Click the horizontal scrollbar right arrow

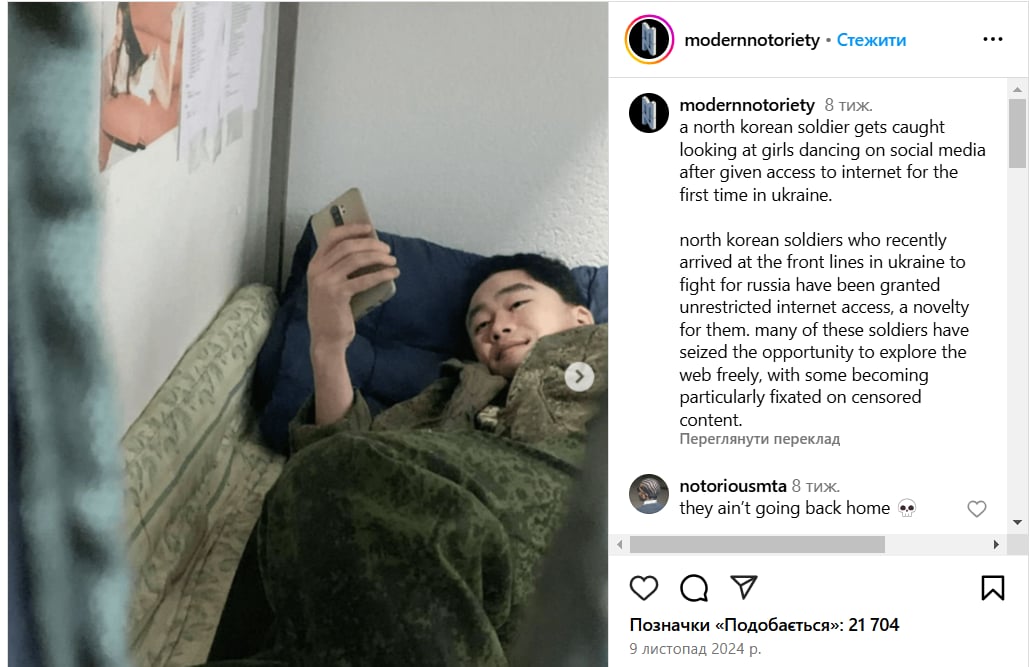click(996, 545)
